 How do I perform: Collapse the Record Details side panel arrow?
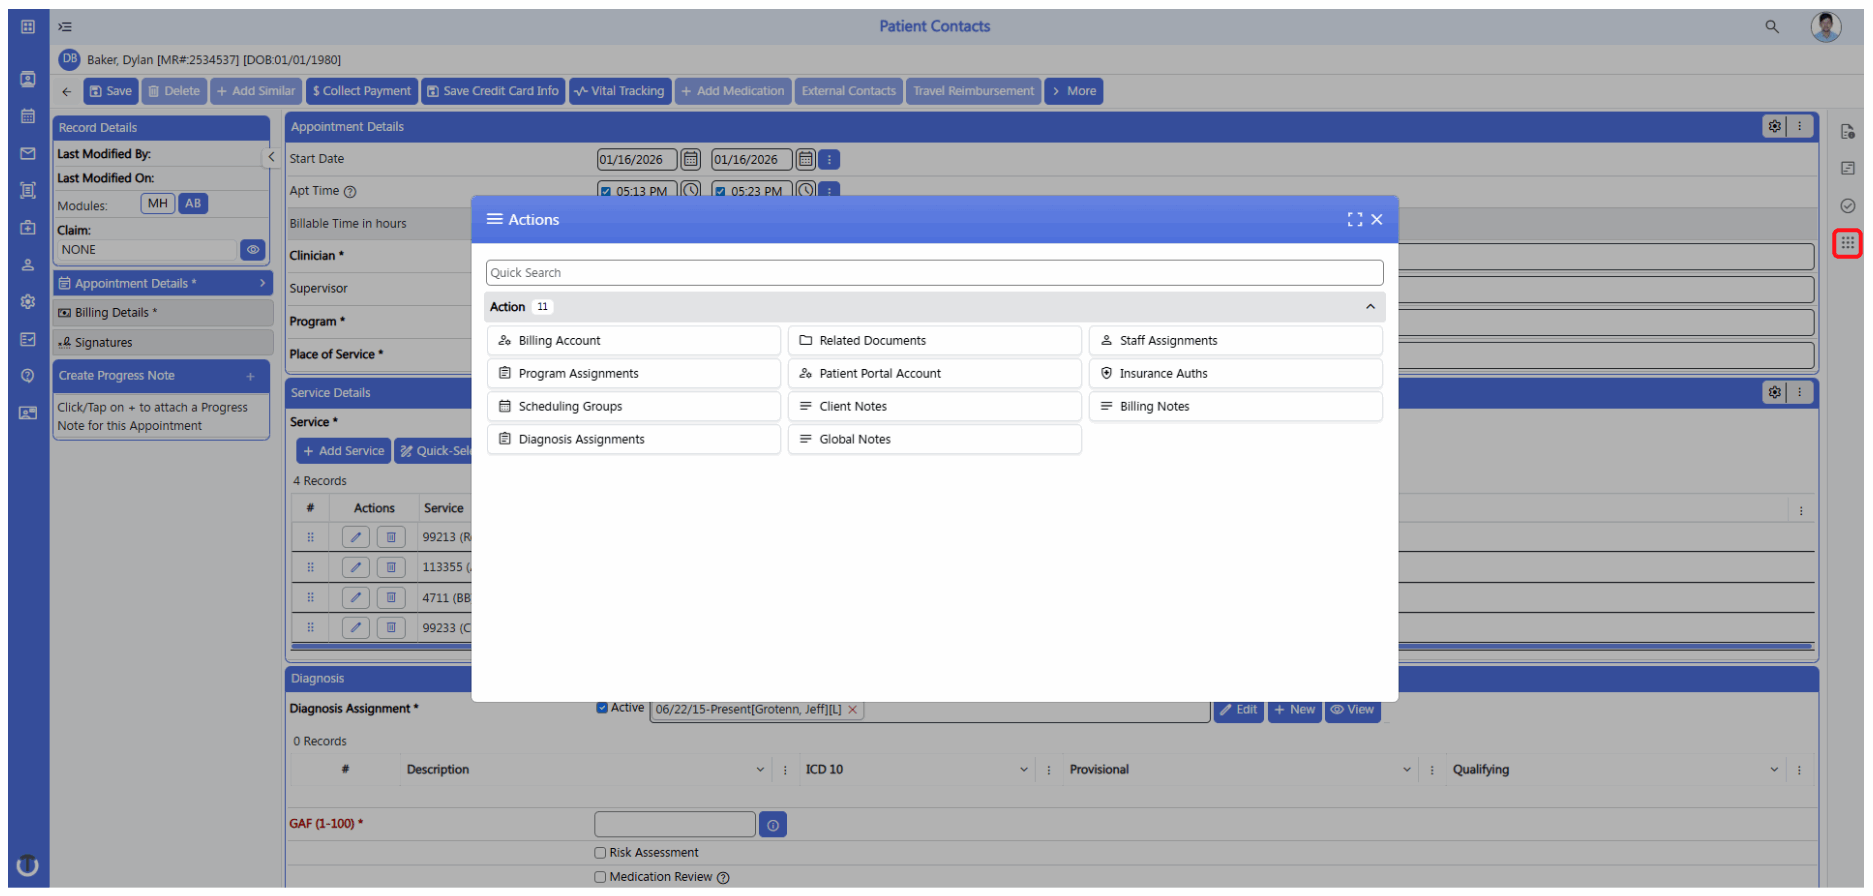[271, 157]
